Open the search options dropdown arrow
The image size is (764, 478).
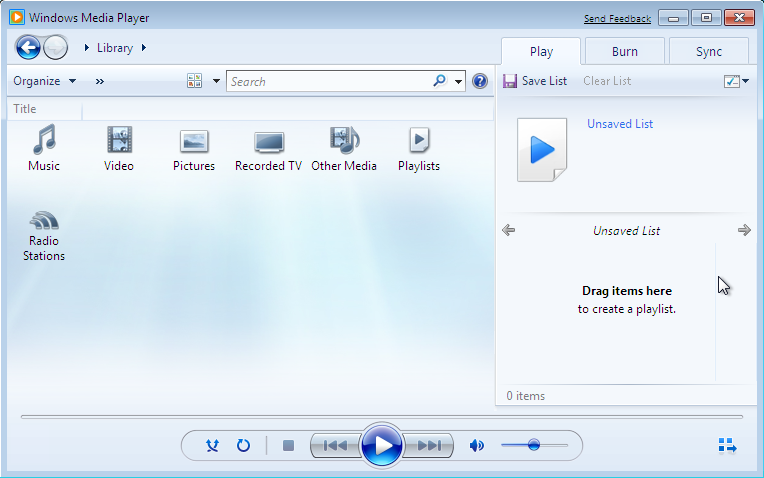point(458,81)
